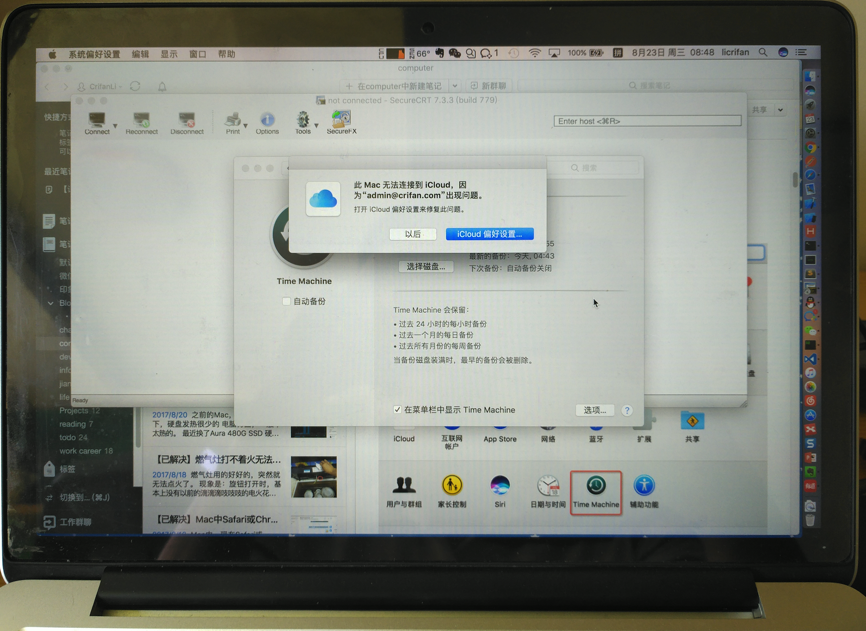Click the Time Machine icon in the menu bar

point(514,53)
